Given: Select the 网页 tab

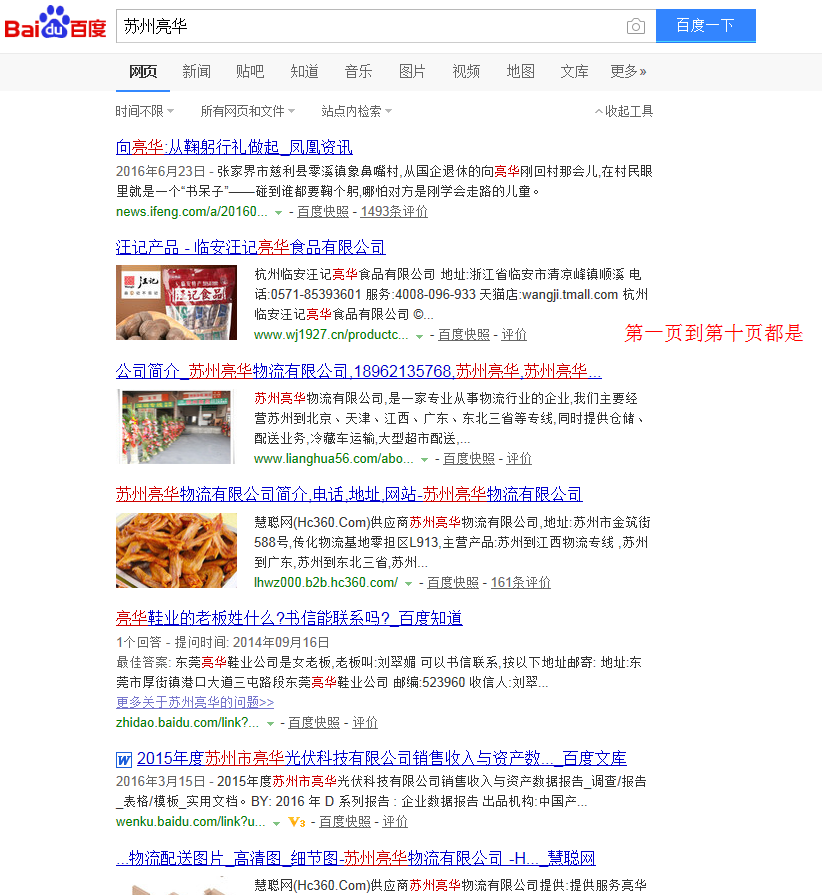Looking at the screenshot, I should (x=143, y=71).
